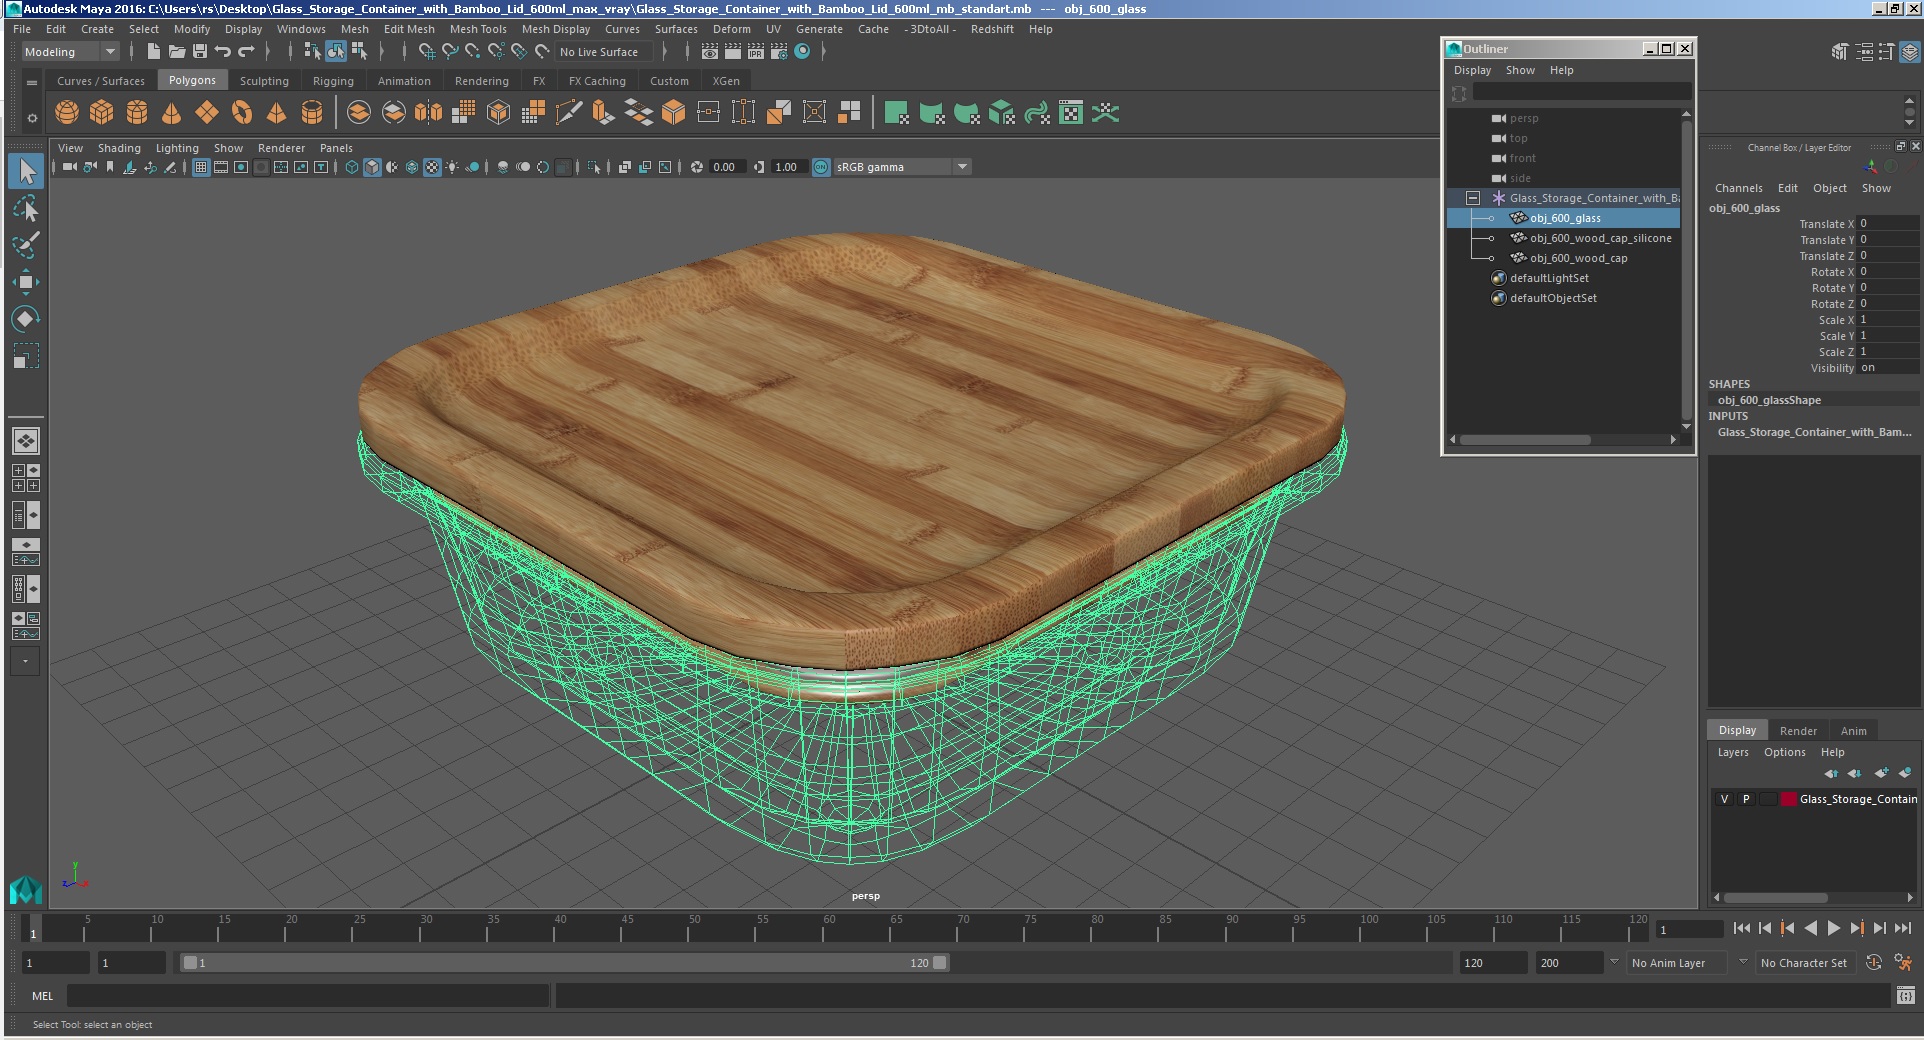The width and height of the screenshot is (1924, 1040).
Task: Collapse the Glass_Storage_Container group in Outliner
Action: pos(1472,198)
